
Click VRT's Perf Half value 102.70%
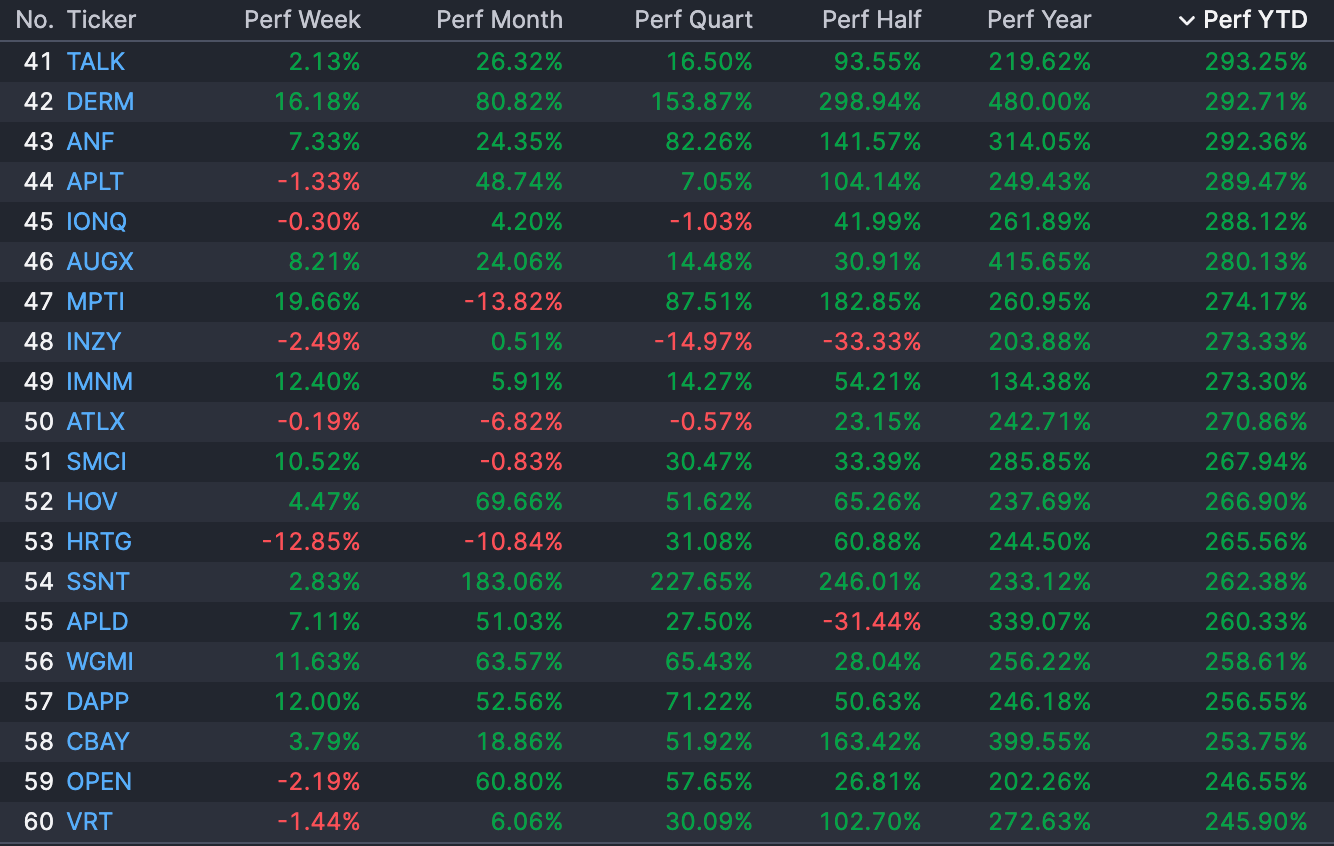click(870, 822)
